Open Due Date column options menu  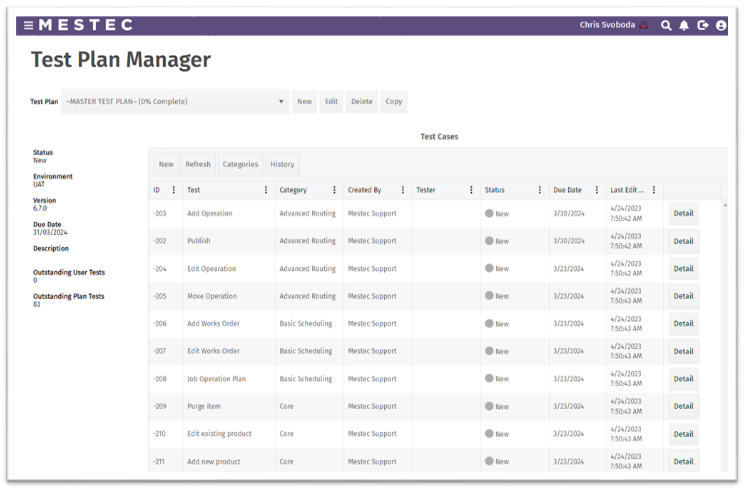pos(597,190)
